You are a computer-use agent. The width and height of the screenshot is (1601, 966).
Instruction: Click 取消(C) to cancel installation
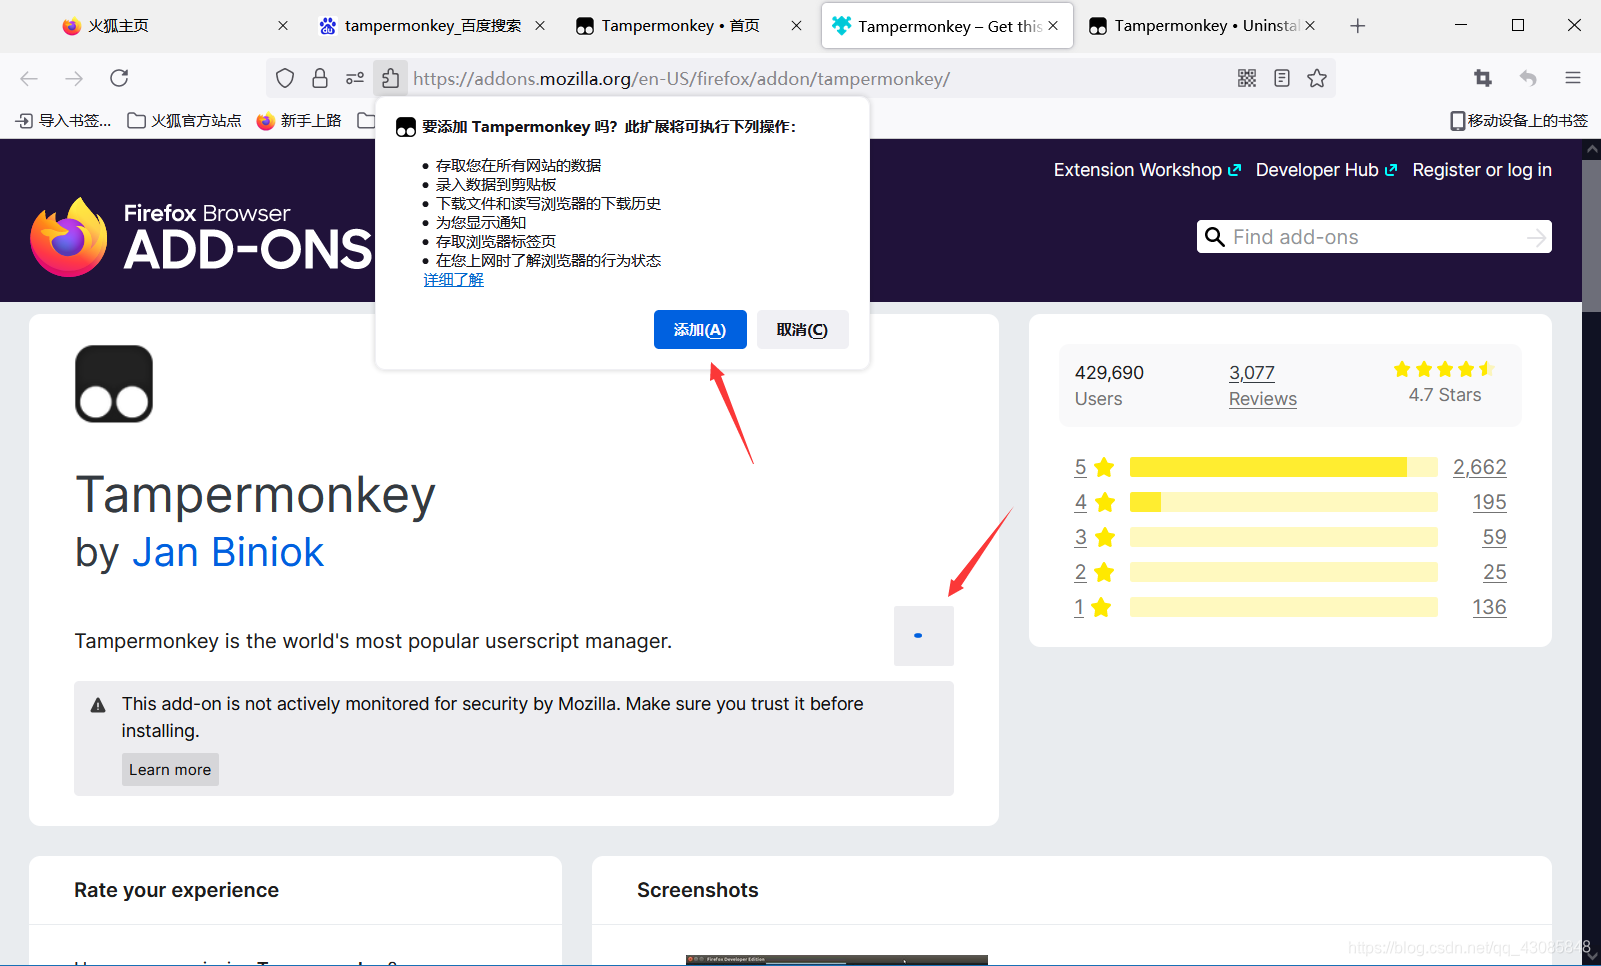click(802, 330)
